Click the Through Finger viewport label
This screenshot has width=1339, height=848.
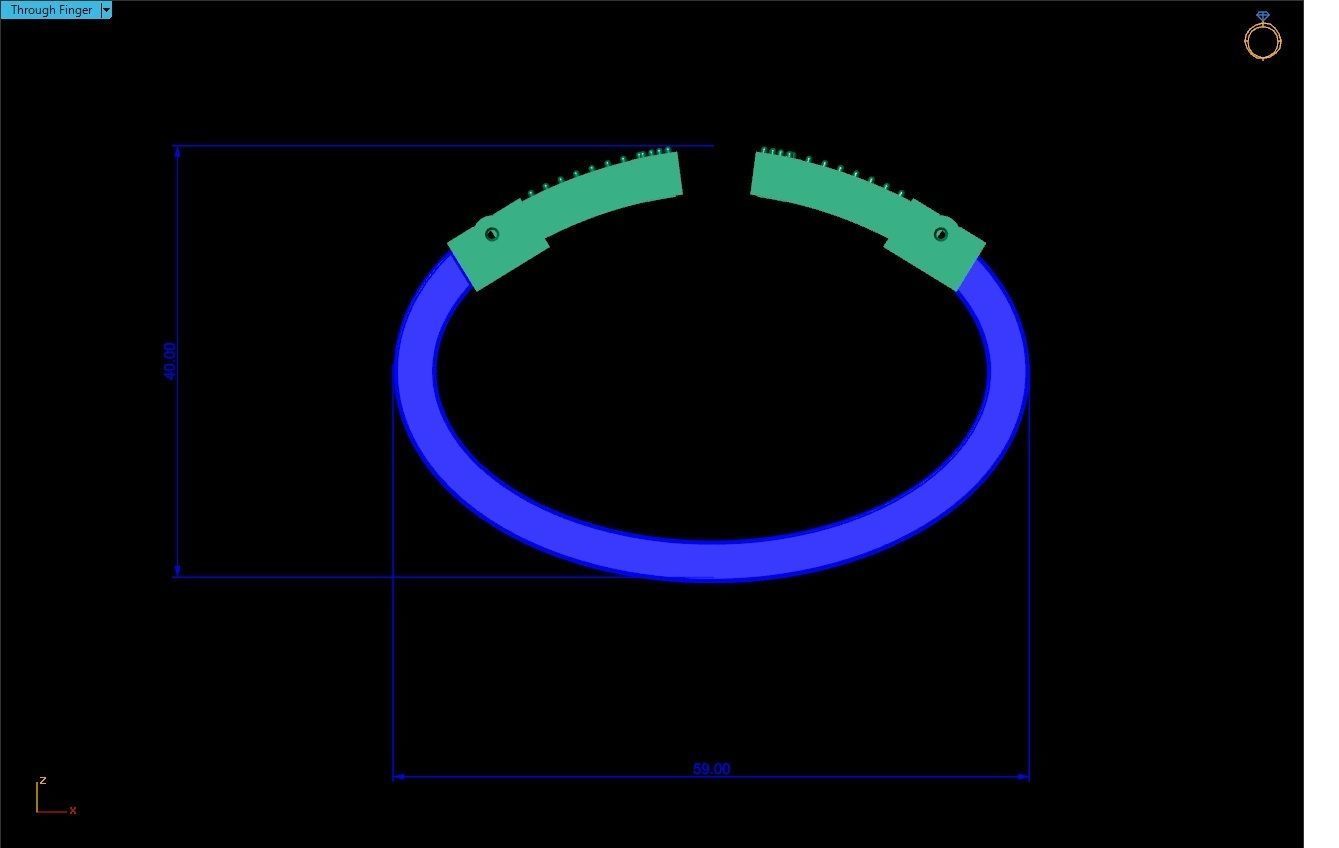coord(50,10)
